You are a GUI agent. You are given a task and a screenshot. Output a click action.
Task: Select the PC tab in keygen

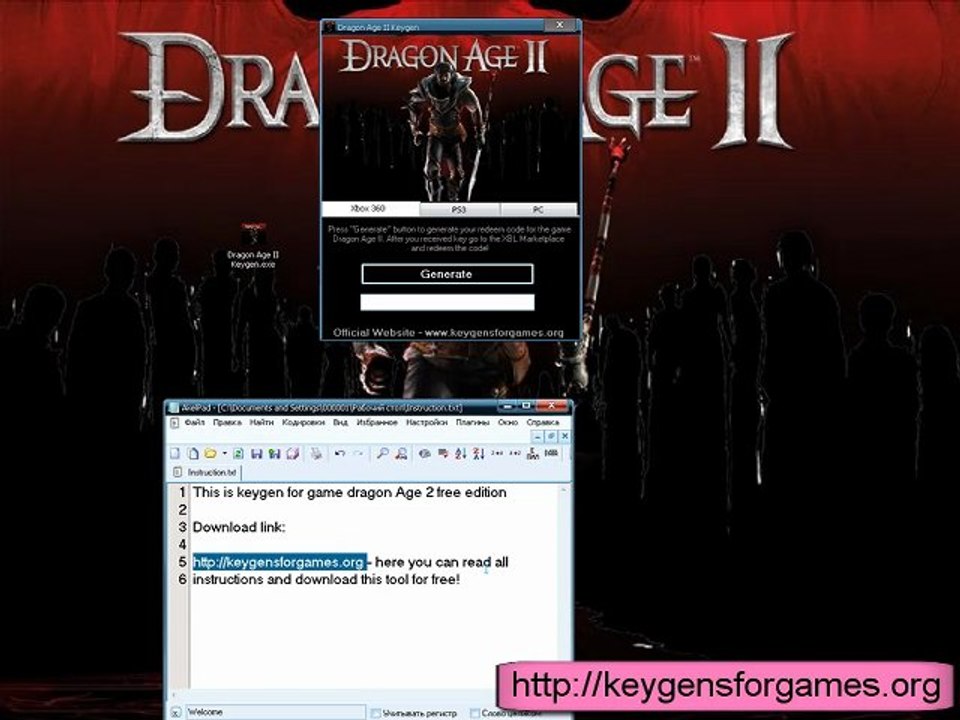538,209
